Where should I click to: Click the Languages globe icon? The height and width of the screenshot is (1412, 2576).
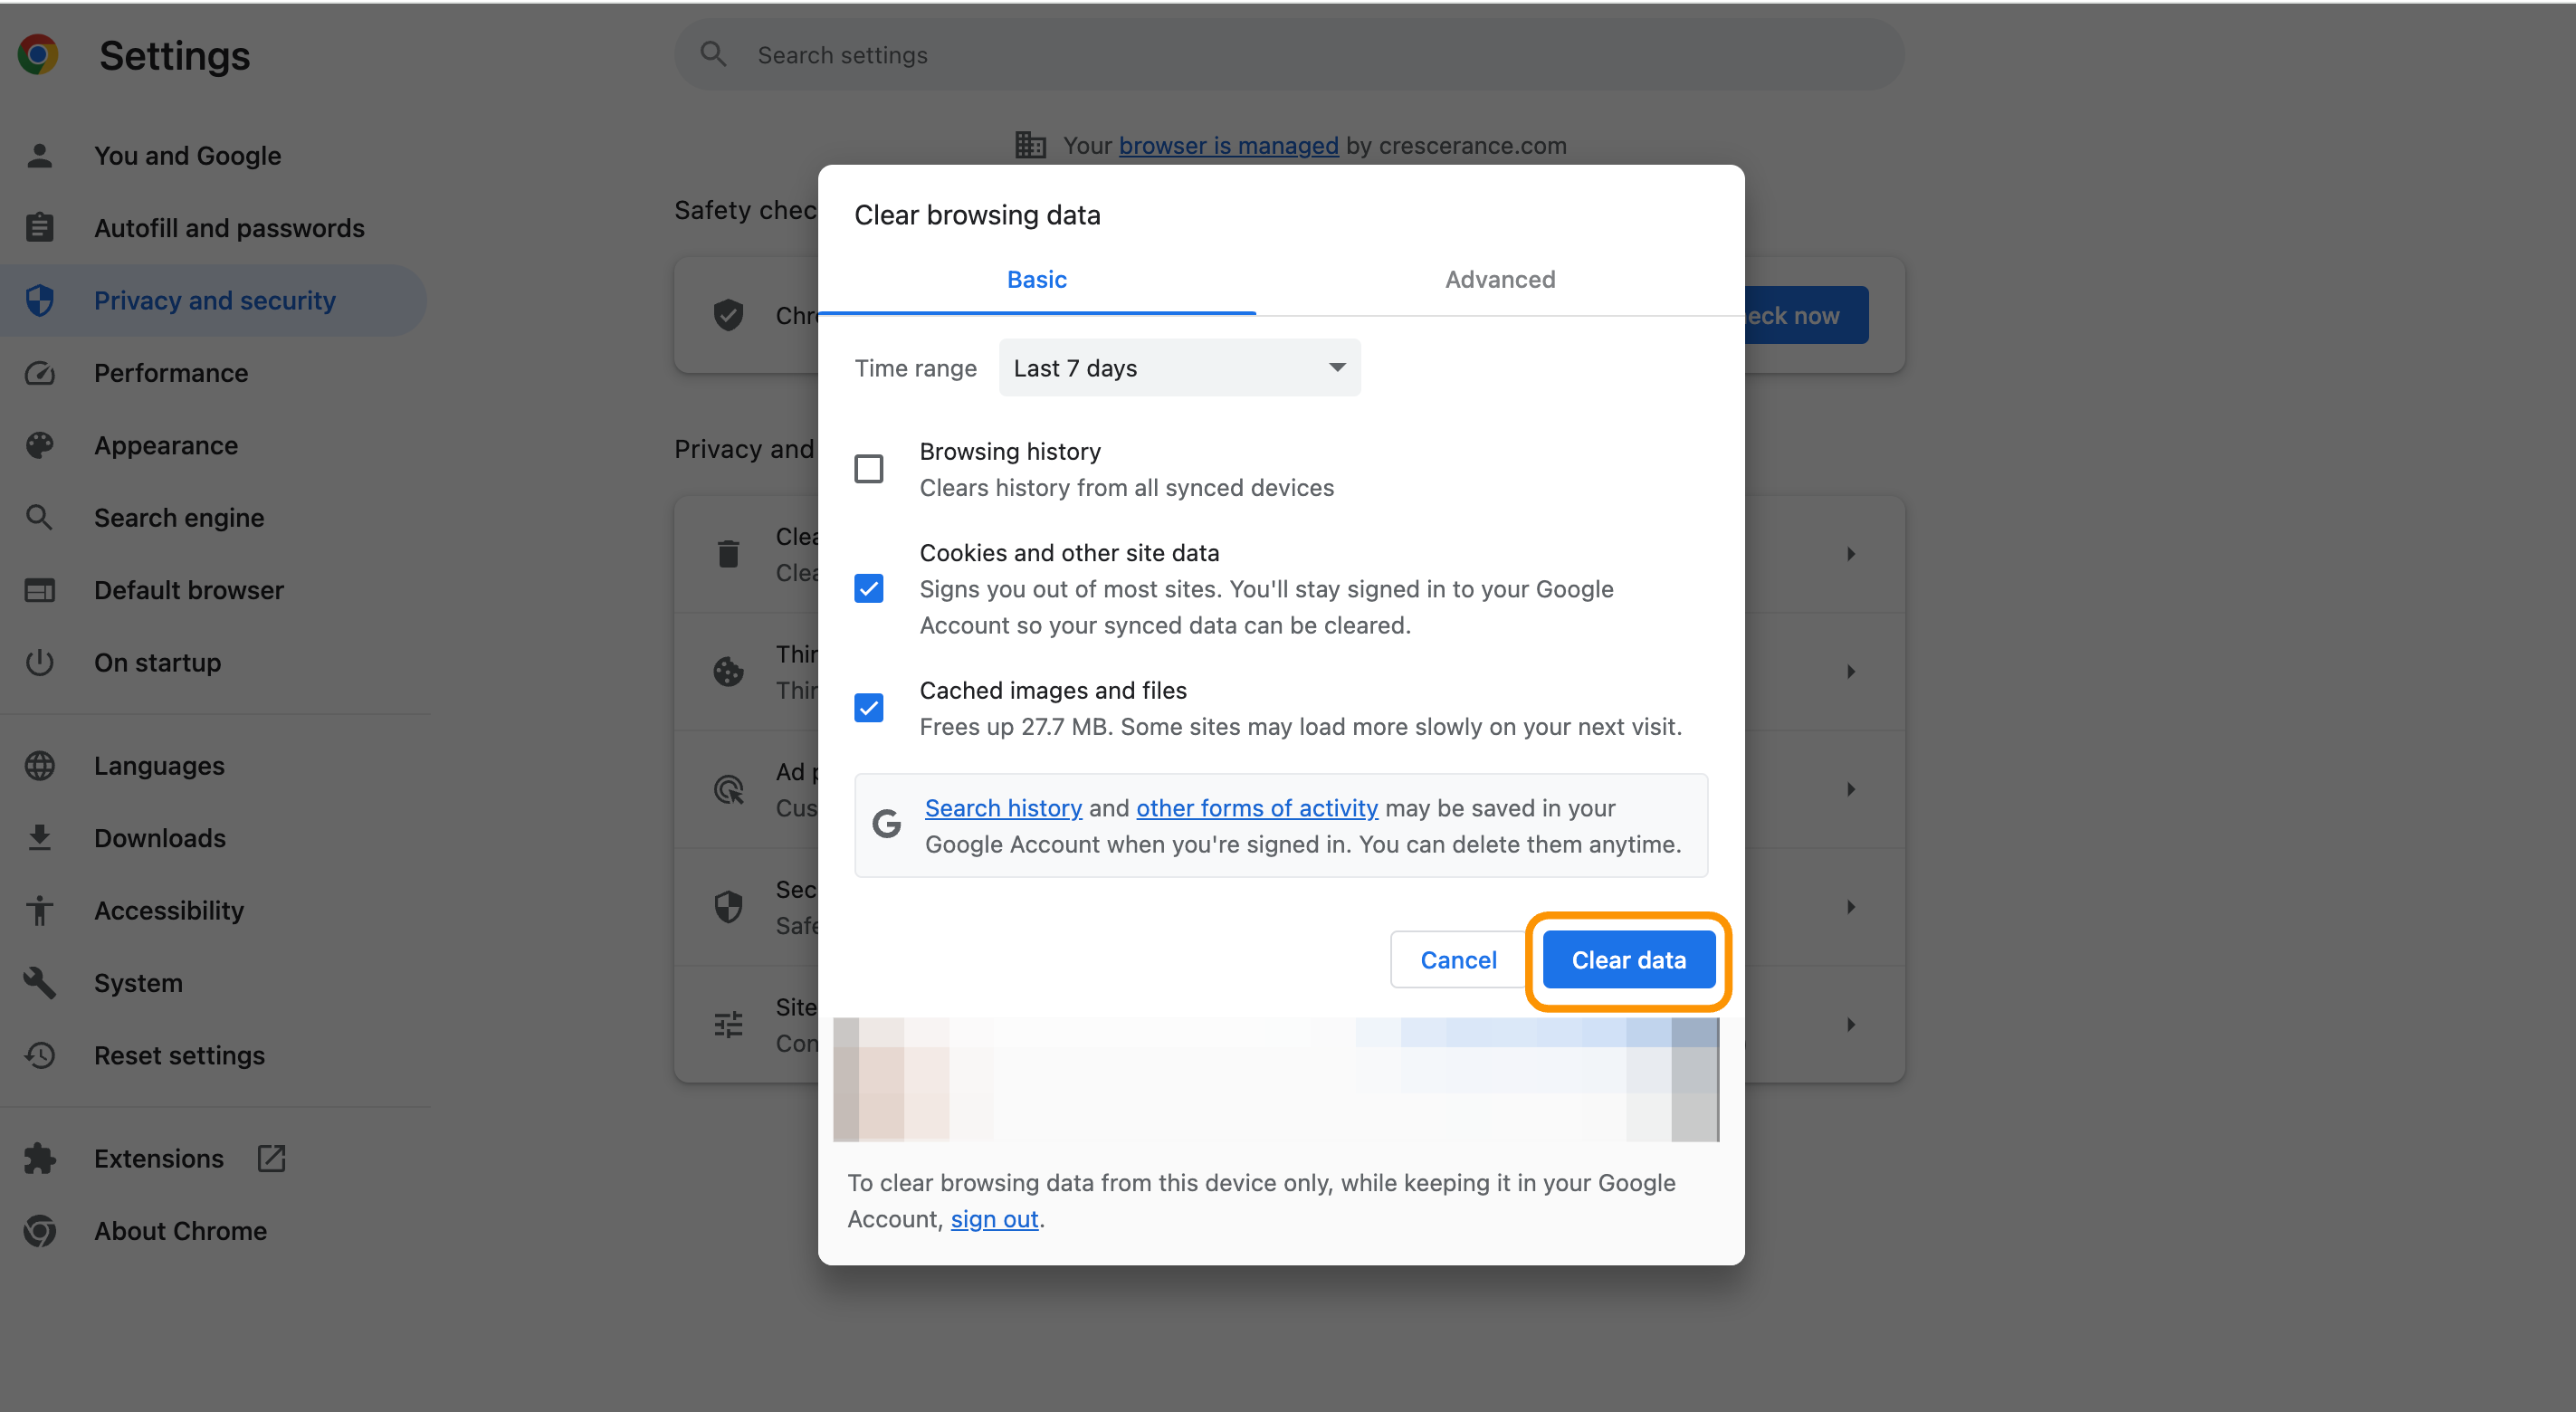(39, 765)
